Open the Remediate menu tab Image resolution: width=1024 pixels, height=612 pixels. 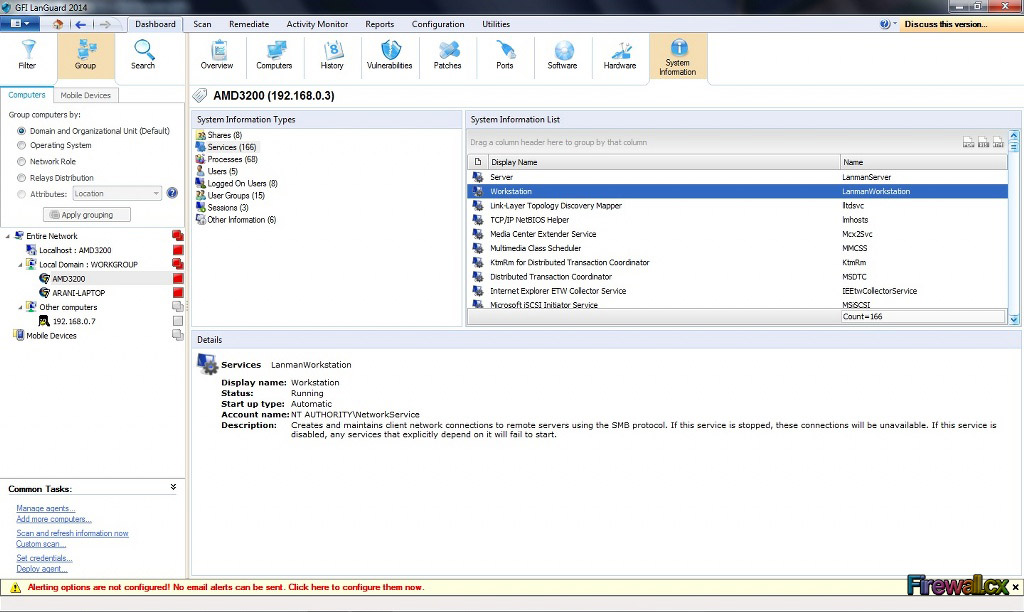point(249,24)
